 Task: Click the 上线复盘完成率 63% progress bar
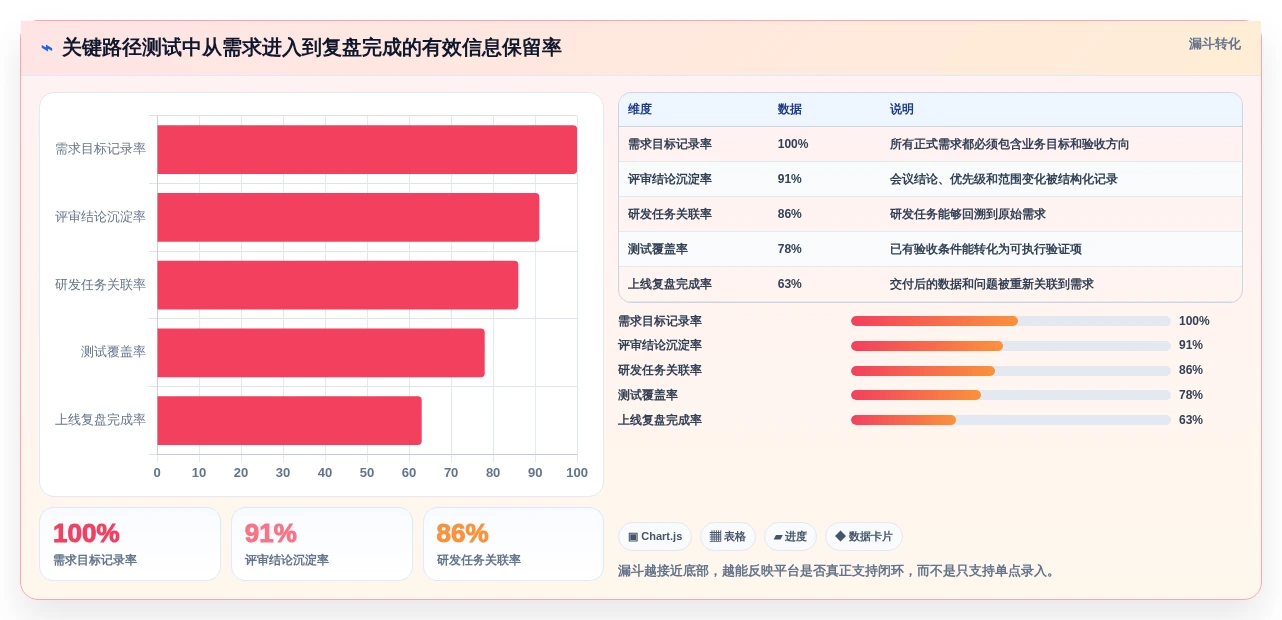1011,420
